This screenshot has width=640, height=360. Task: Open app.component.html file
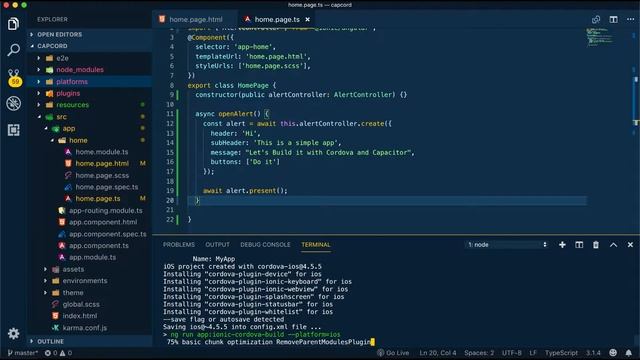pos(103,222)
